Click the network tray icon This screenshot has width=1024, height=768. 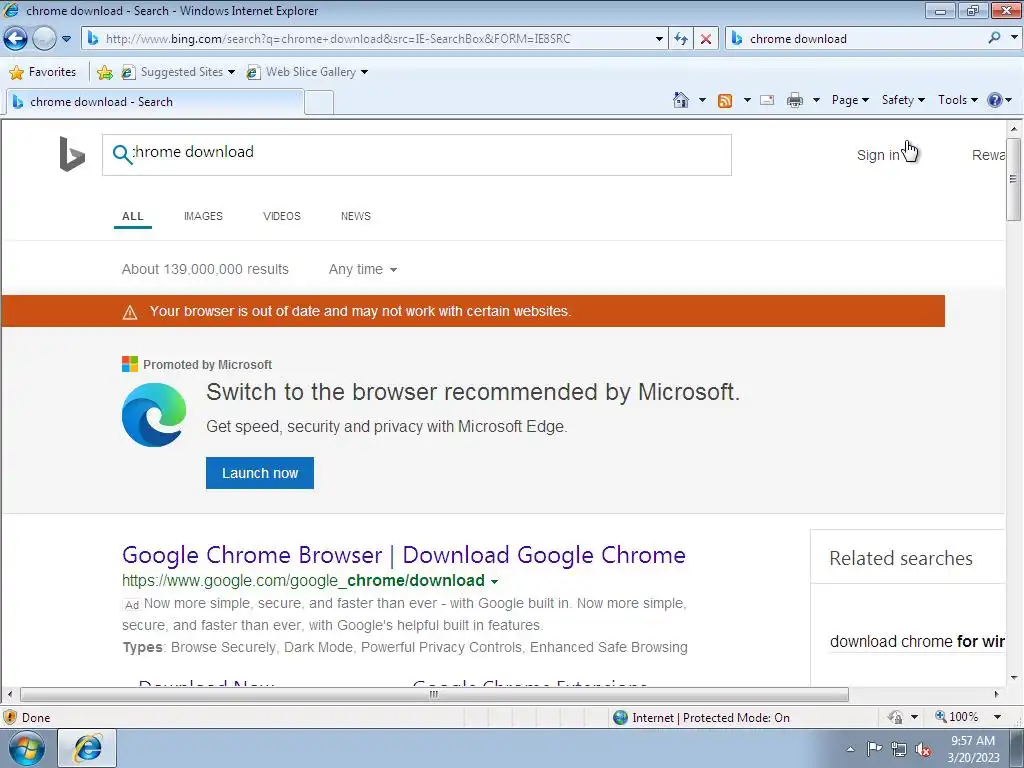[x=899, y=749]
